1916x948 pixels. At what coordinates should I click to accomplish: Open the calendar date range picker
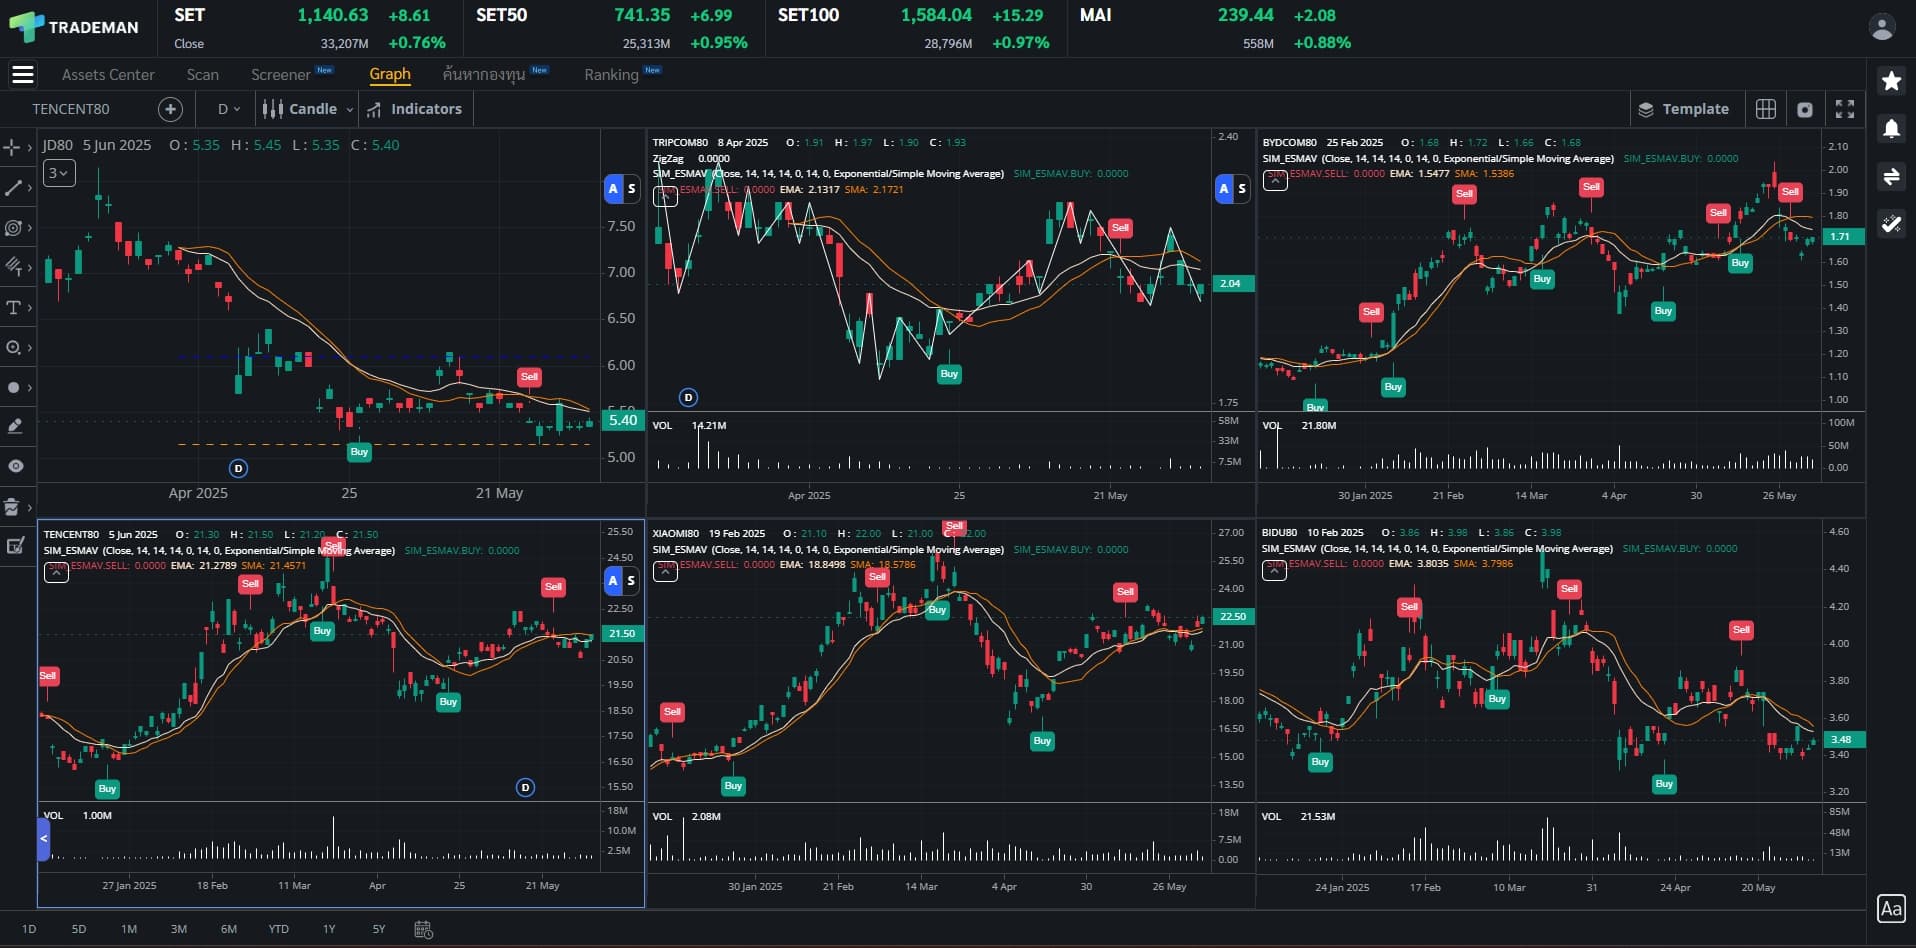pos(423,929)
